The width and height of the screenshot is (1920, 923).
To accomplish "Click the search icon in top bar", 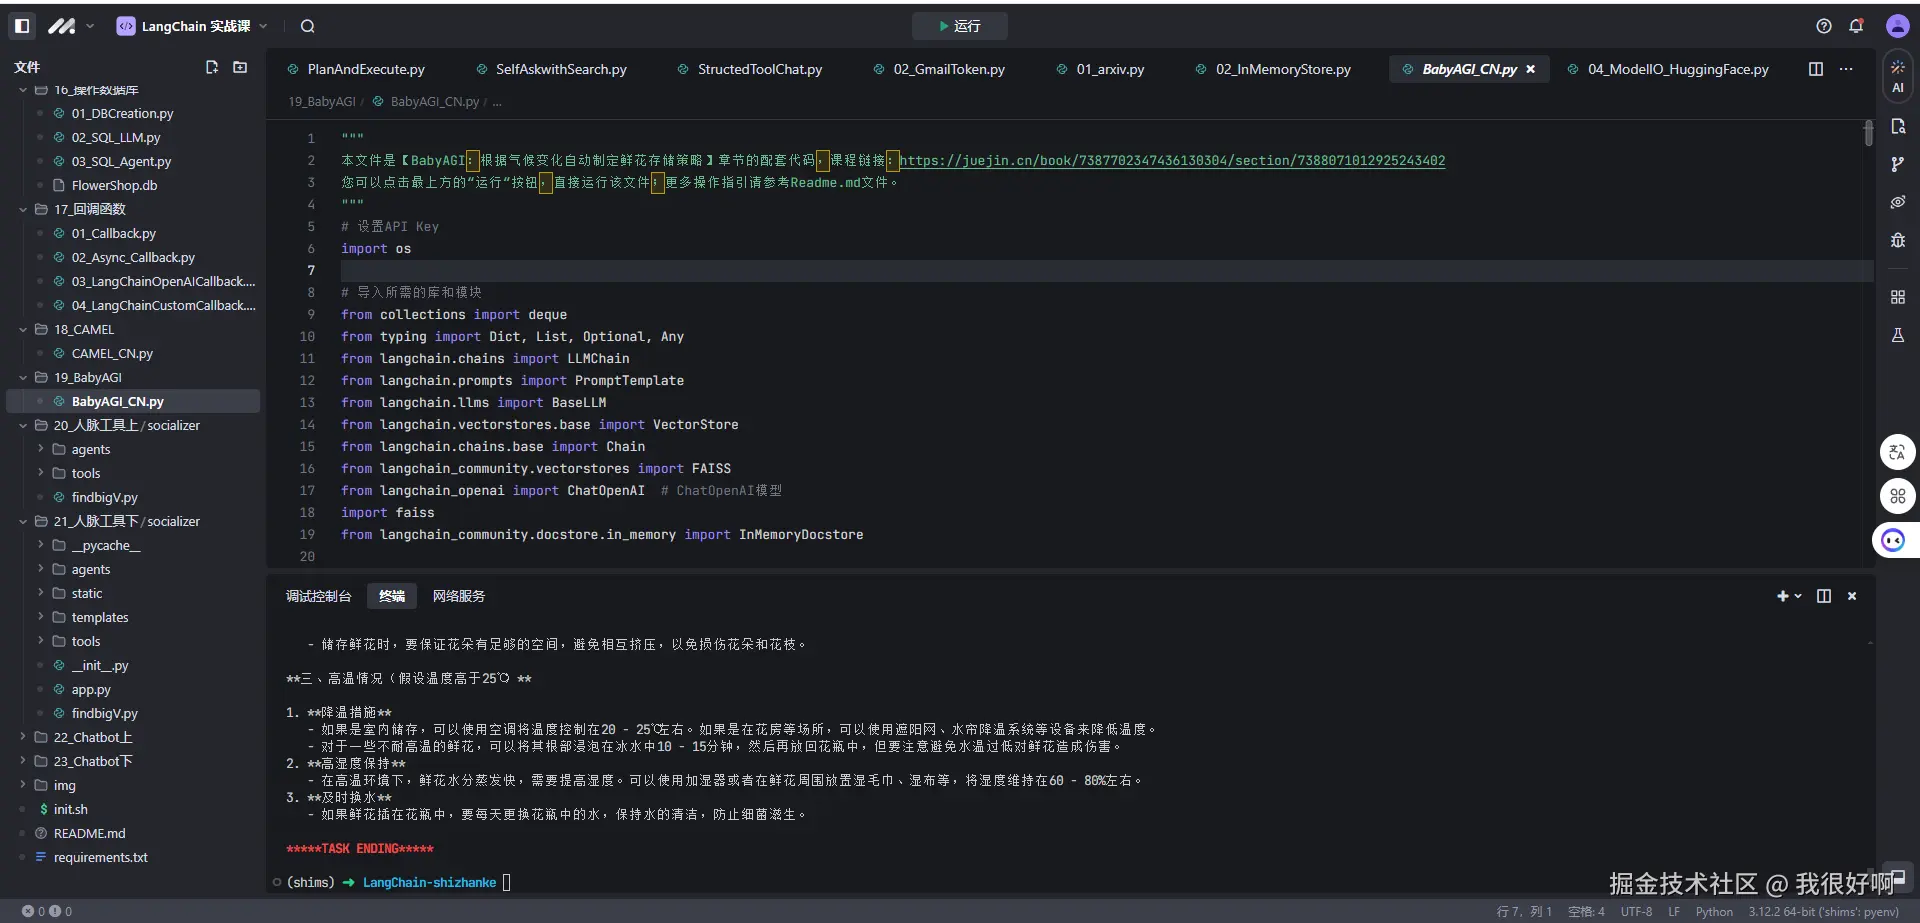I will tap(308, 27).
